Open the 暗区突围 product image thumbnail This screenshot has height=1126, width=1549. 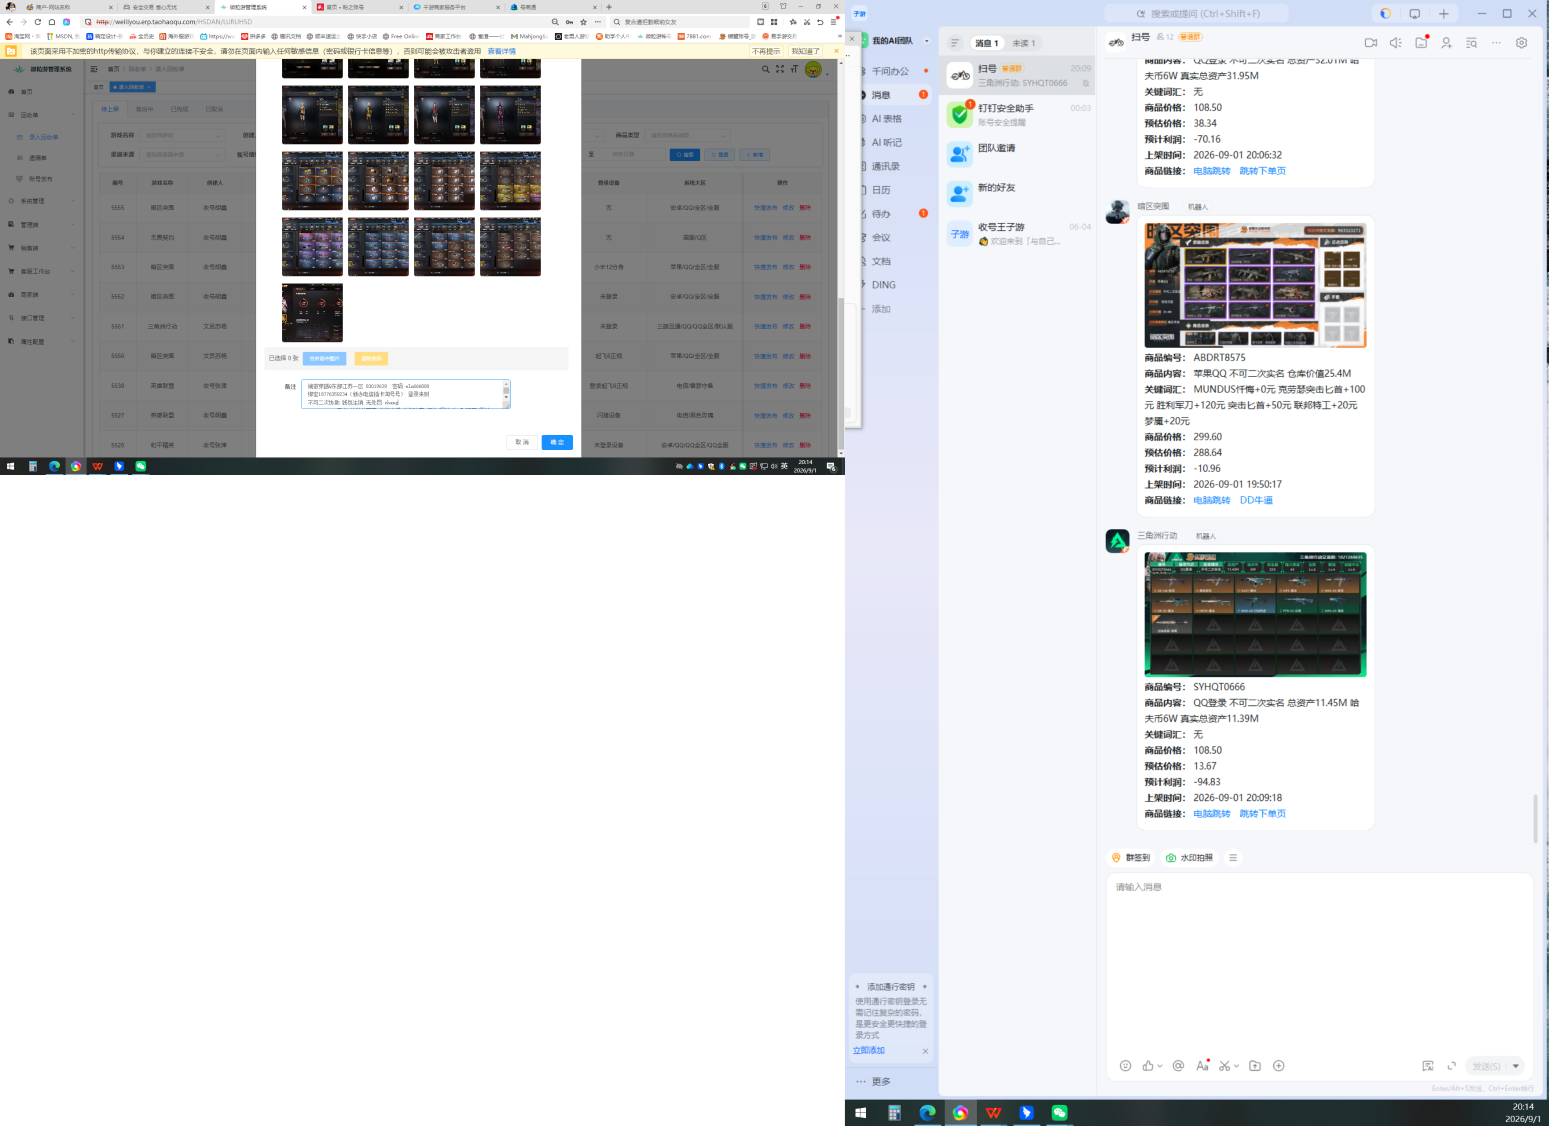click(x=1255, y=285)
